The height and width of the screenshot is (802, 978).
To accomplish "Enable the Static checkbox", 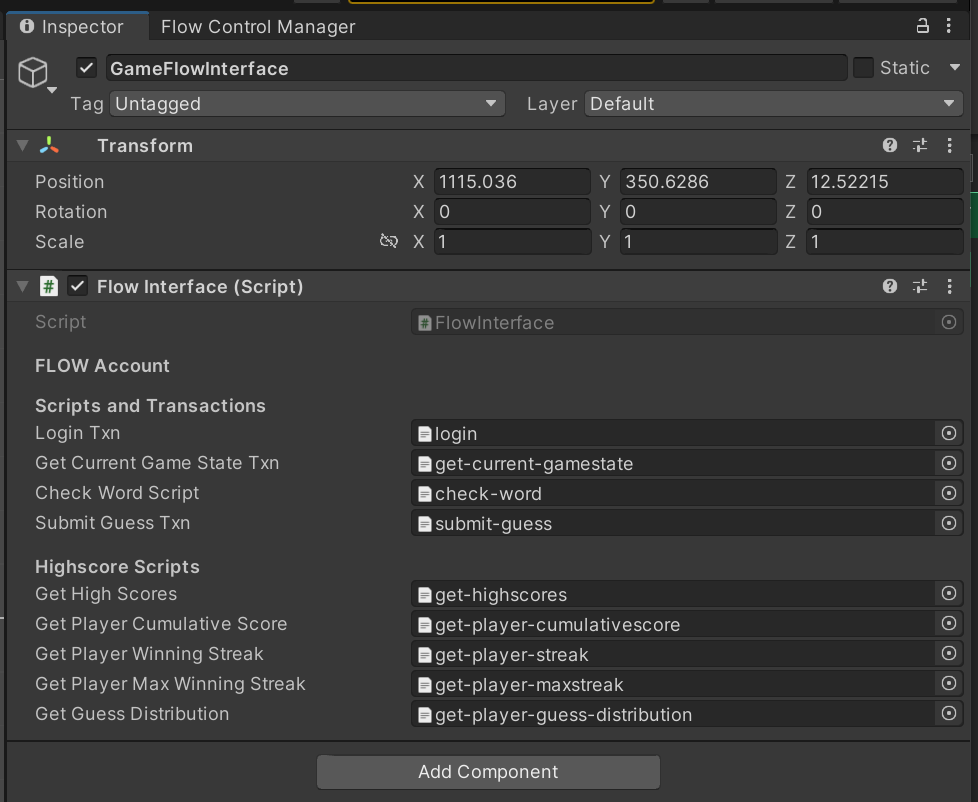I will pos(864,68).
